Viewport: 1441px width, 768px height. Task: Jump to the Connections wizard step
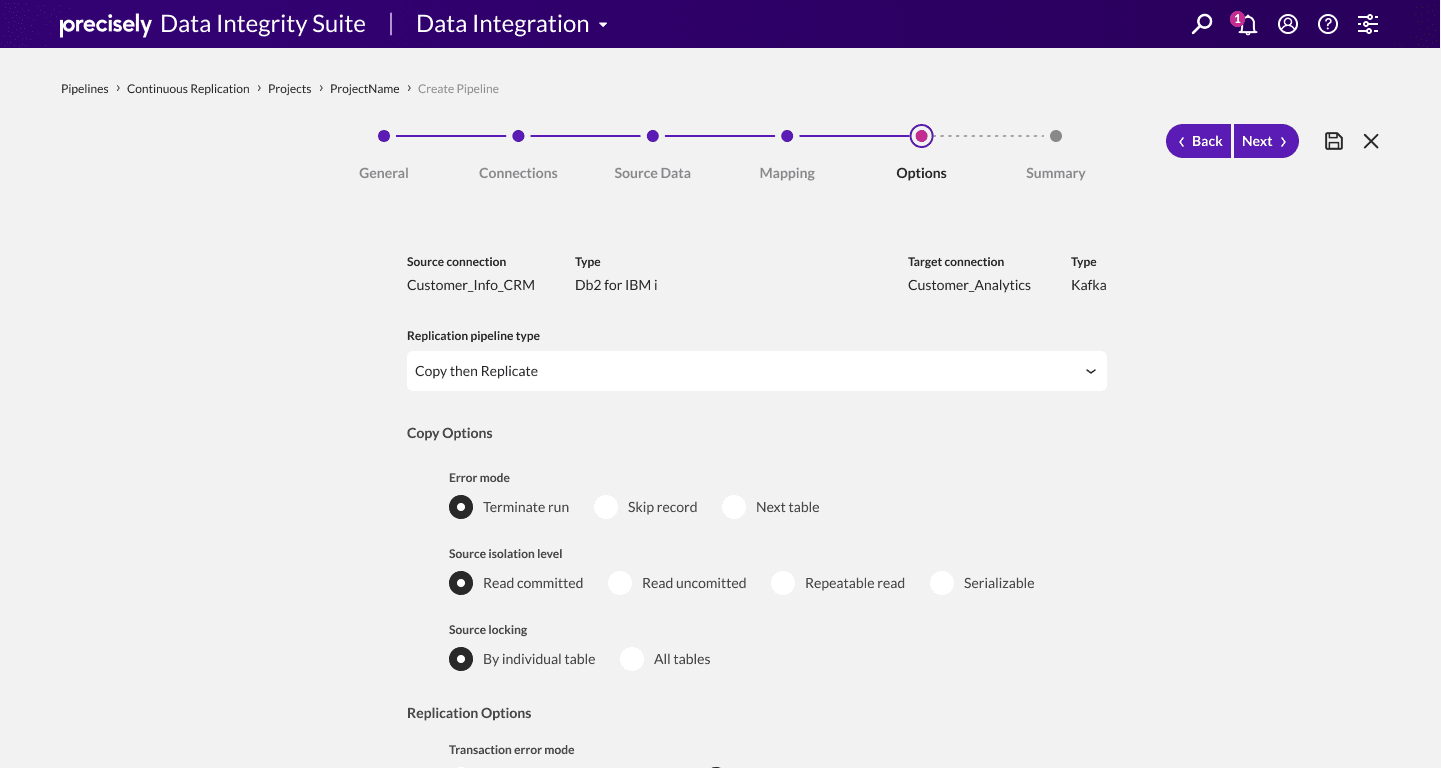(x=518, y=136)
